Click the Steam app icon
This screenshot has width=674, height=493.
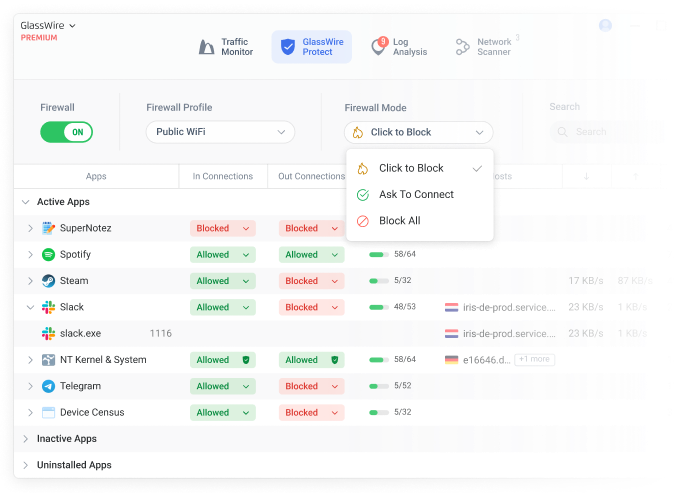click(48, 281)
